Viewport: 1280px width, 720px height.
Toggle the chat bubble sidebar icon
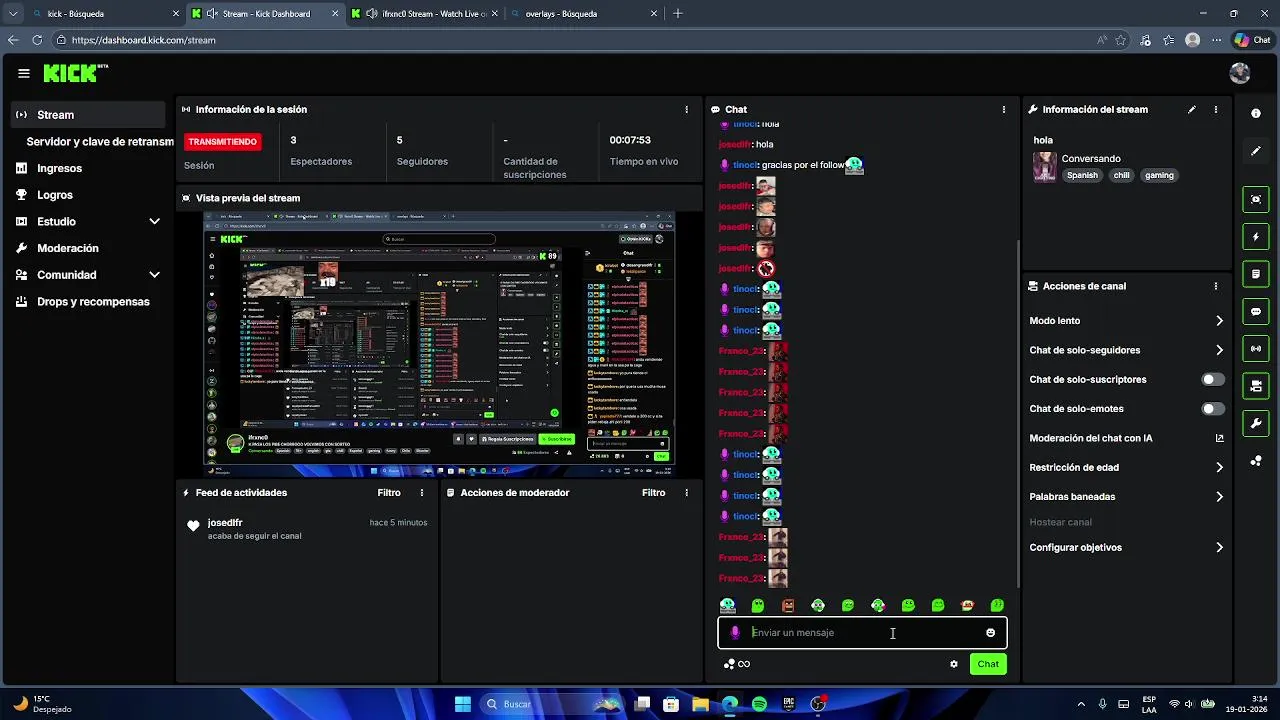(1256, 312)
